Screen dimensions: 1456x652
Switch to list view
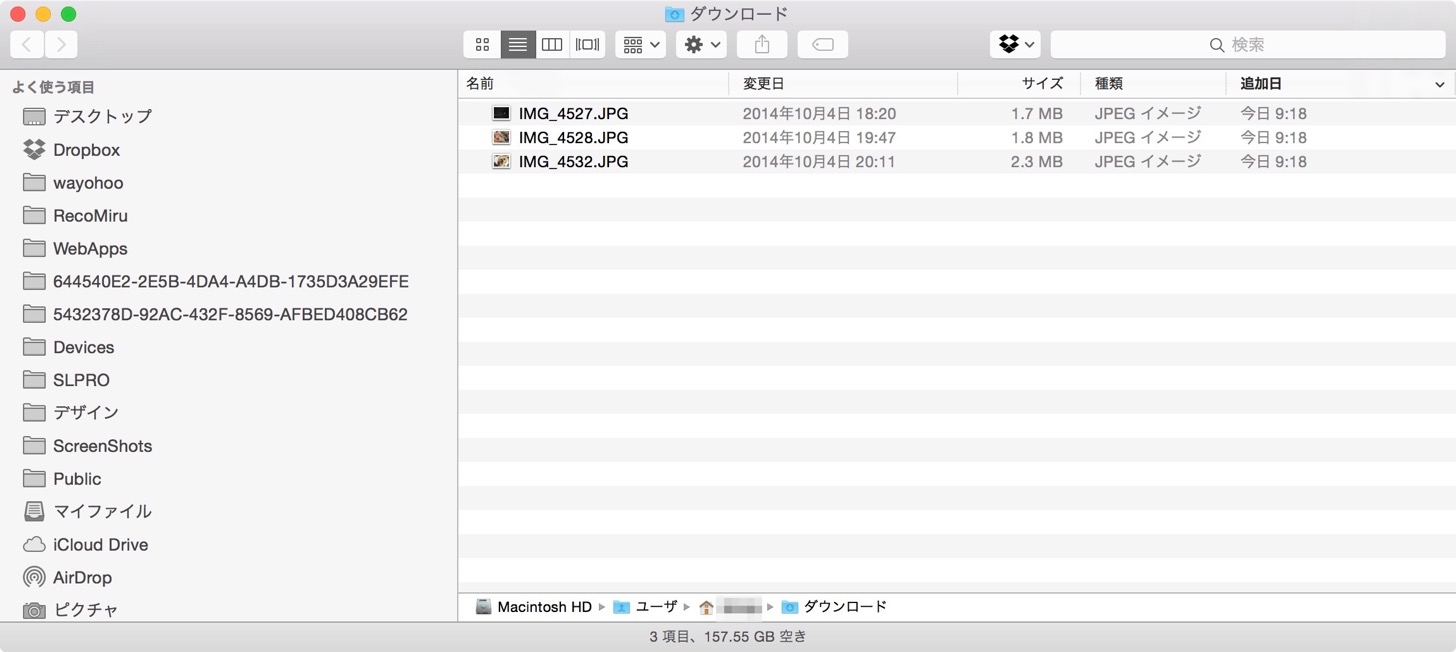tap(518, 44)
